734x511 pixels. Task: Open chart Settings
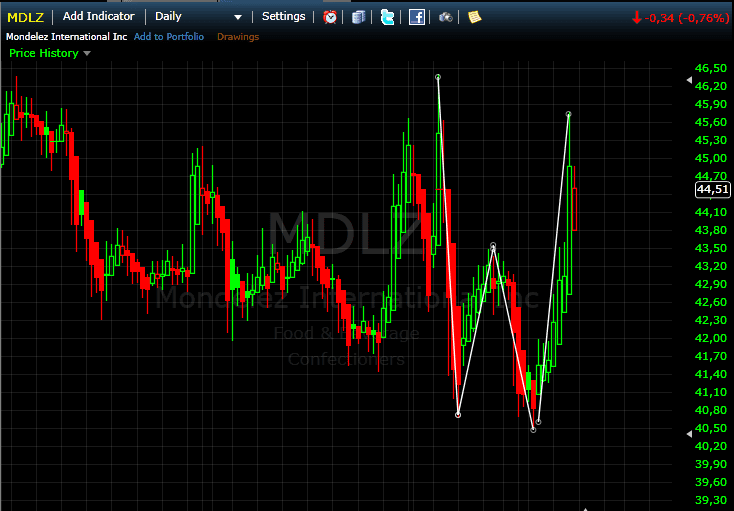283,16
